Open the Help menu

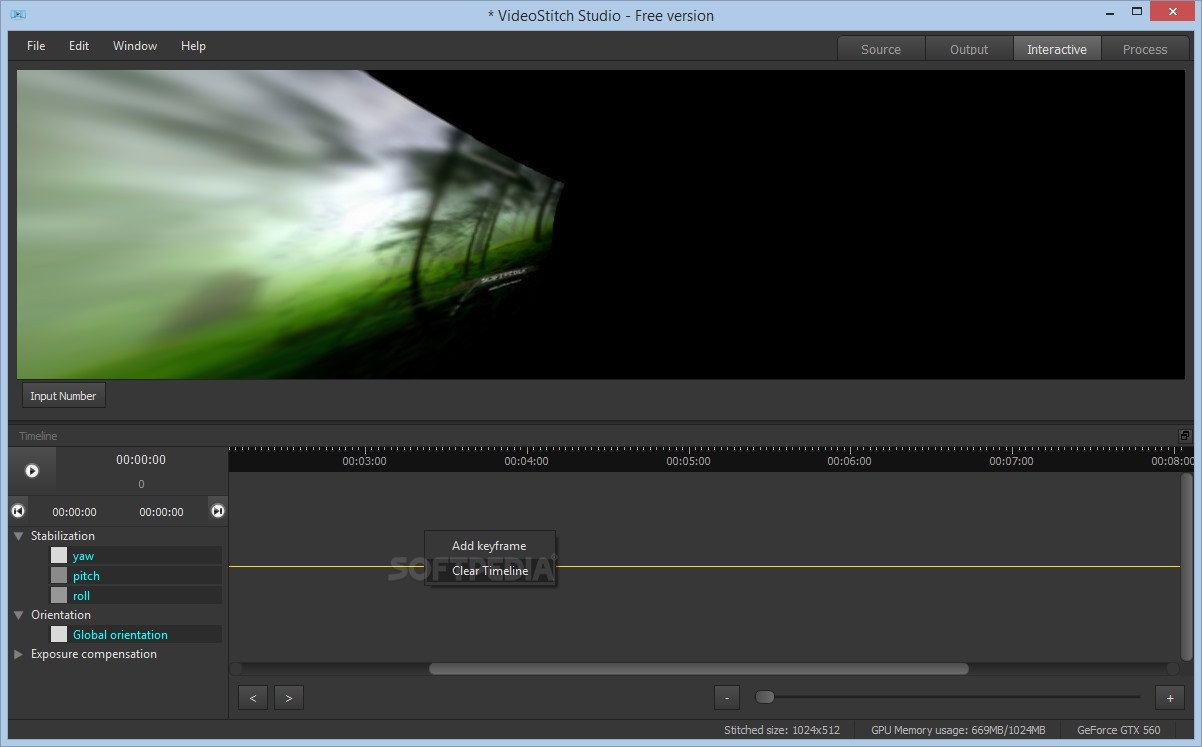point(193,46)
